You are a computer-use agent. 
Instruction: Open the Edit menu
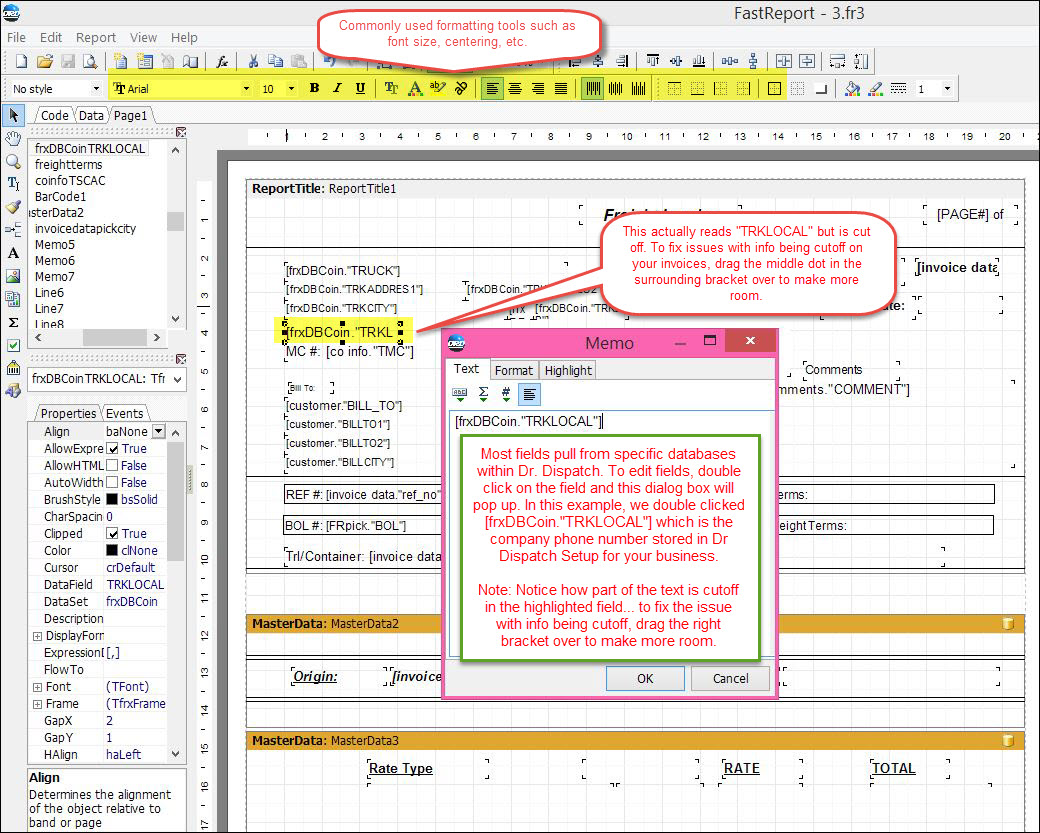[x=51, y=38]
